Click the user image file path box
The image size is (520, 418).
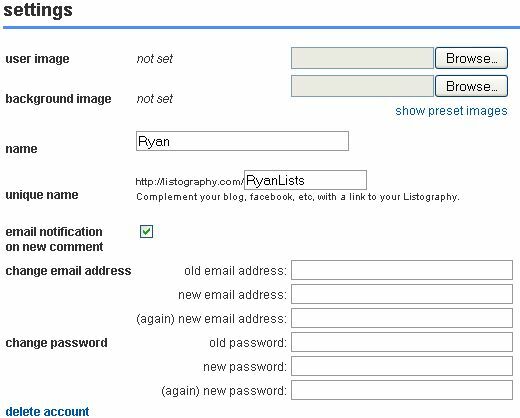[x=362, y=58]
